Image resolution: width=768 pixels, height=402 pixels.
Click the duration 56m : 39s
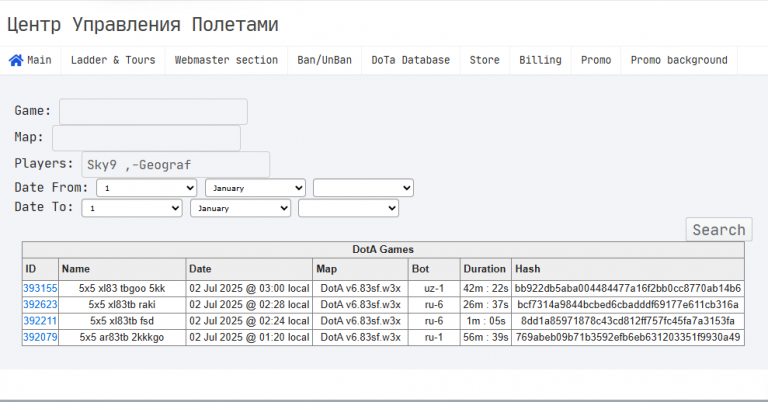click(486, 337)
